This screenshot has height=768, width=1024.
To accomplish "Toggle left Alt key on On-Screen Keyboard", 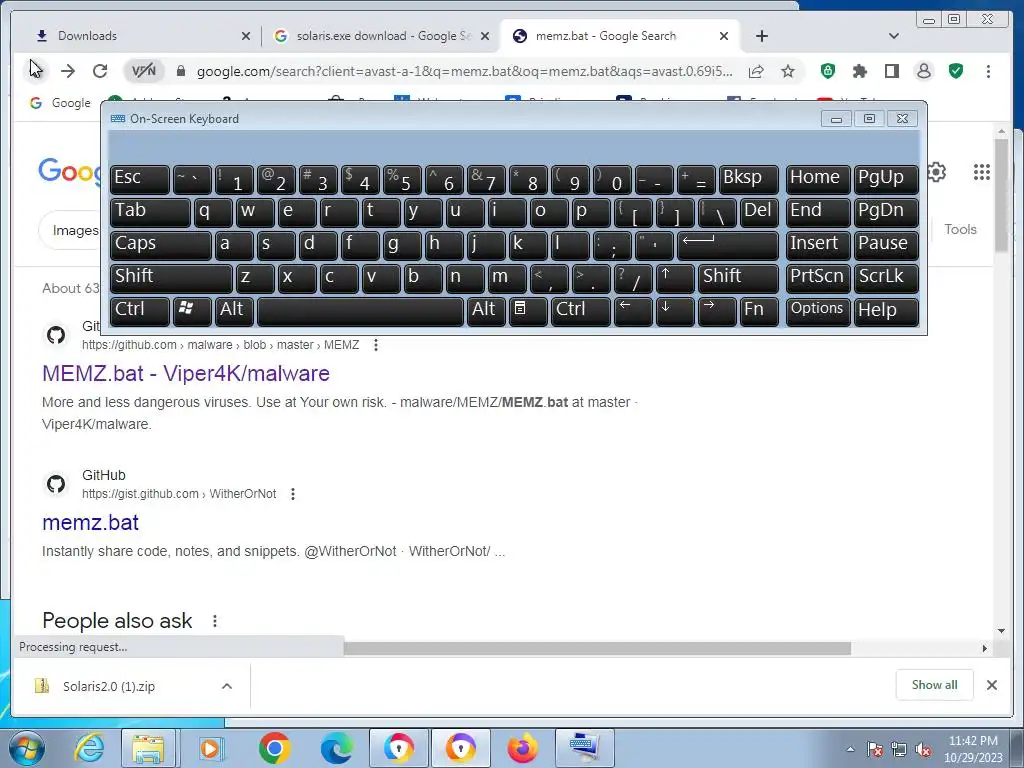I will [234, 311].
